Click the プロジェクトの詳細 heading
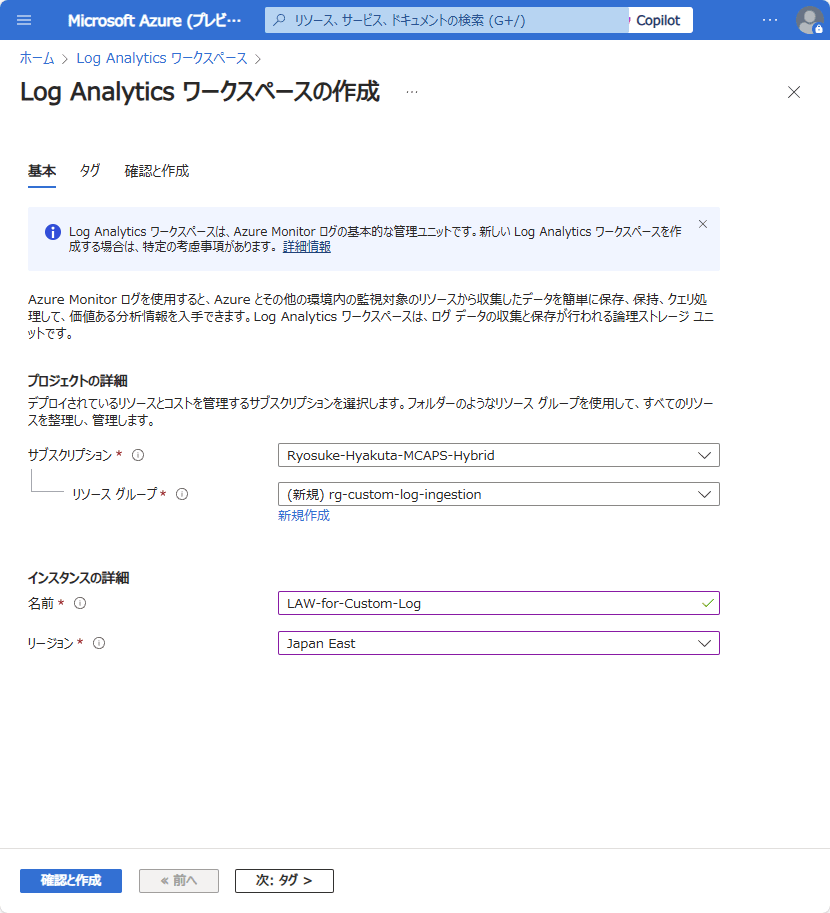The image size is (830, 913). pos(77,381)
